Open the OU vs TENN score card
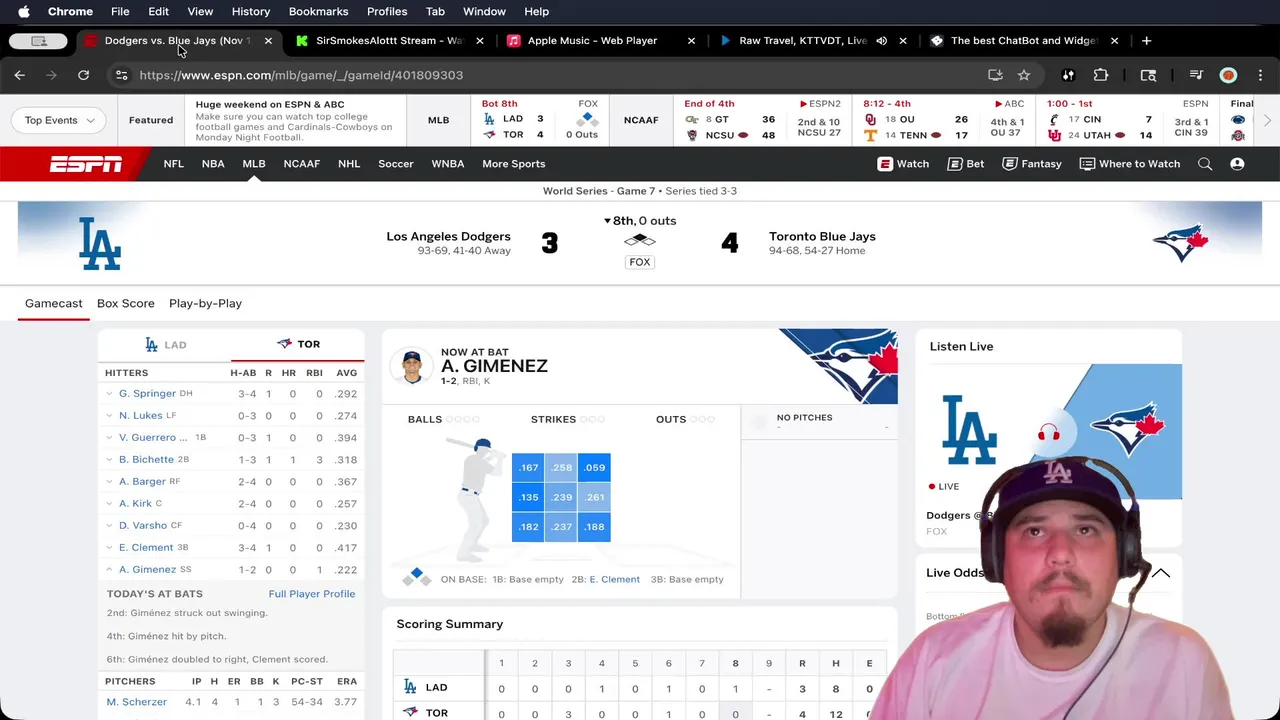The height and width of the screenshot is (720, 1280). pos(943,120)
